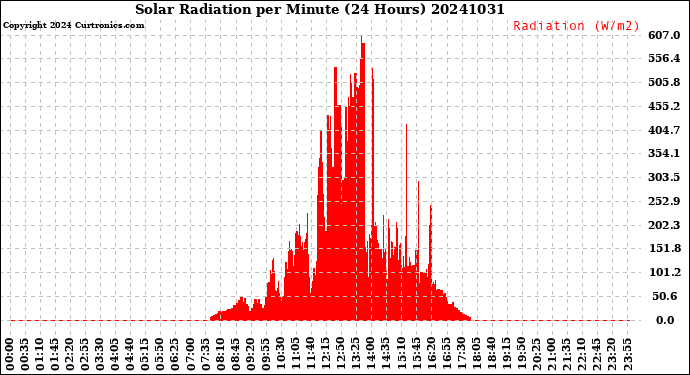Viewport: 690px width, 375px height.
Task: Click the x-axis time label 00:00
Action: coord(10,355)
